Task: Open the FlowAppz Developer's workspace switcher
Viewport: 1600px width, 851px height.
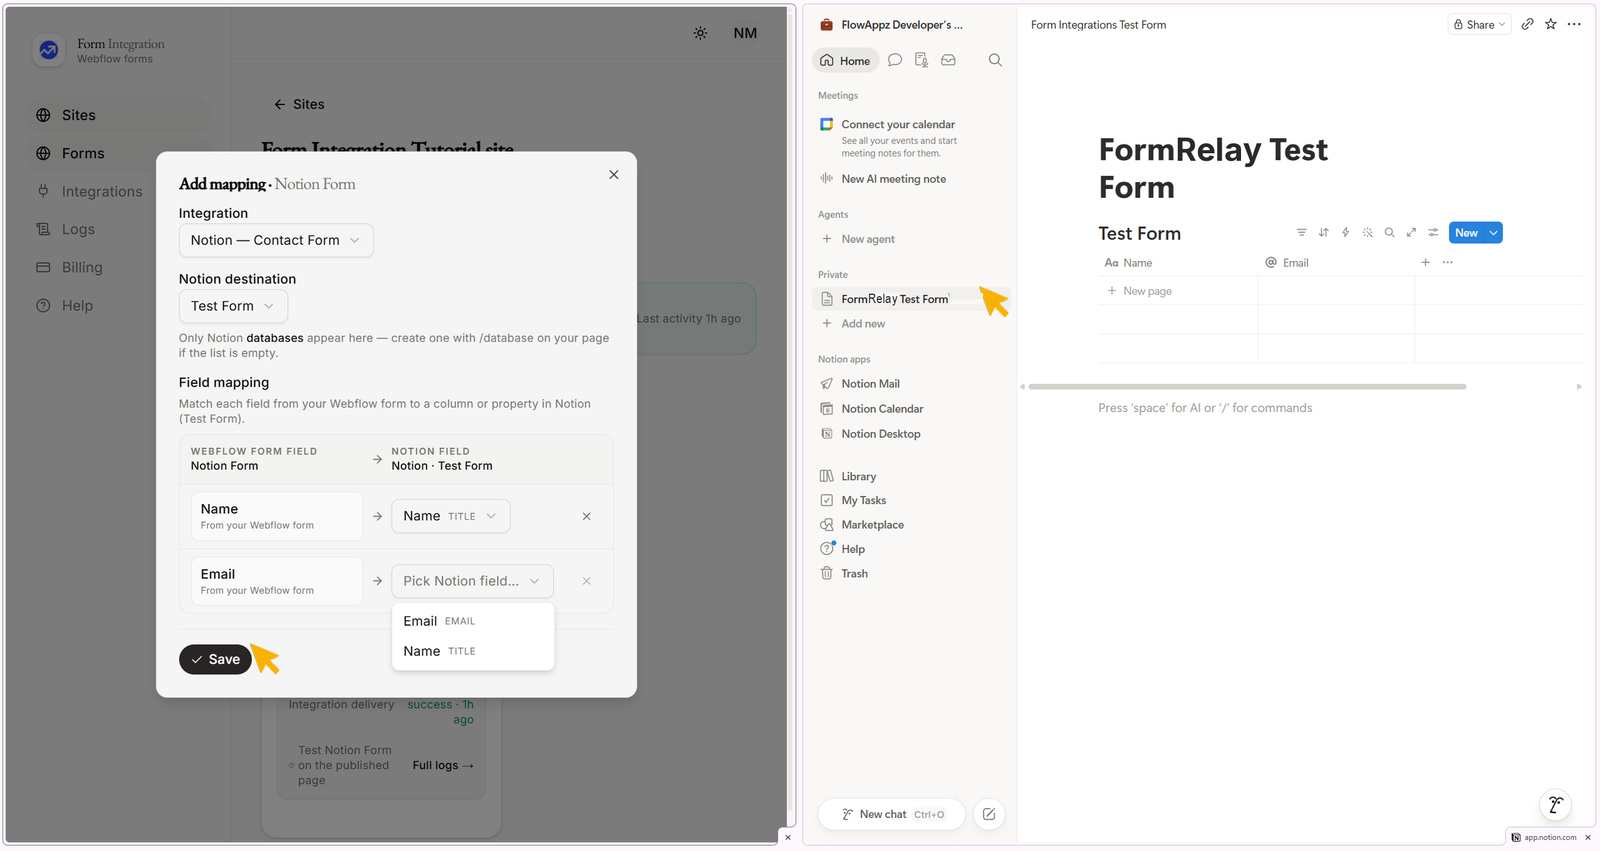Action: click(892, 25)
